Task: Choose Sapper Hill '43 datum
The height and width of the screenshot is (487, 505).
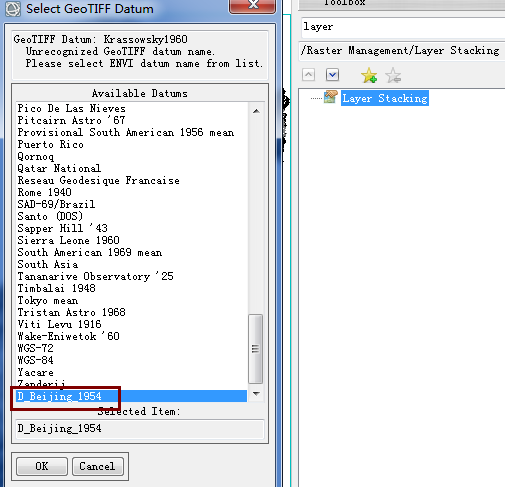Action: (131, 228)
